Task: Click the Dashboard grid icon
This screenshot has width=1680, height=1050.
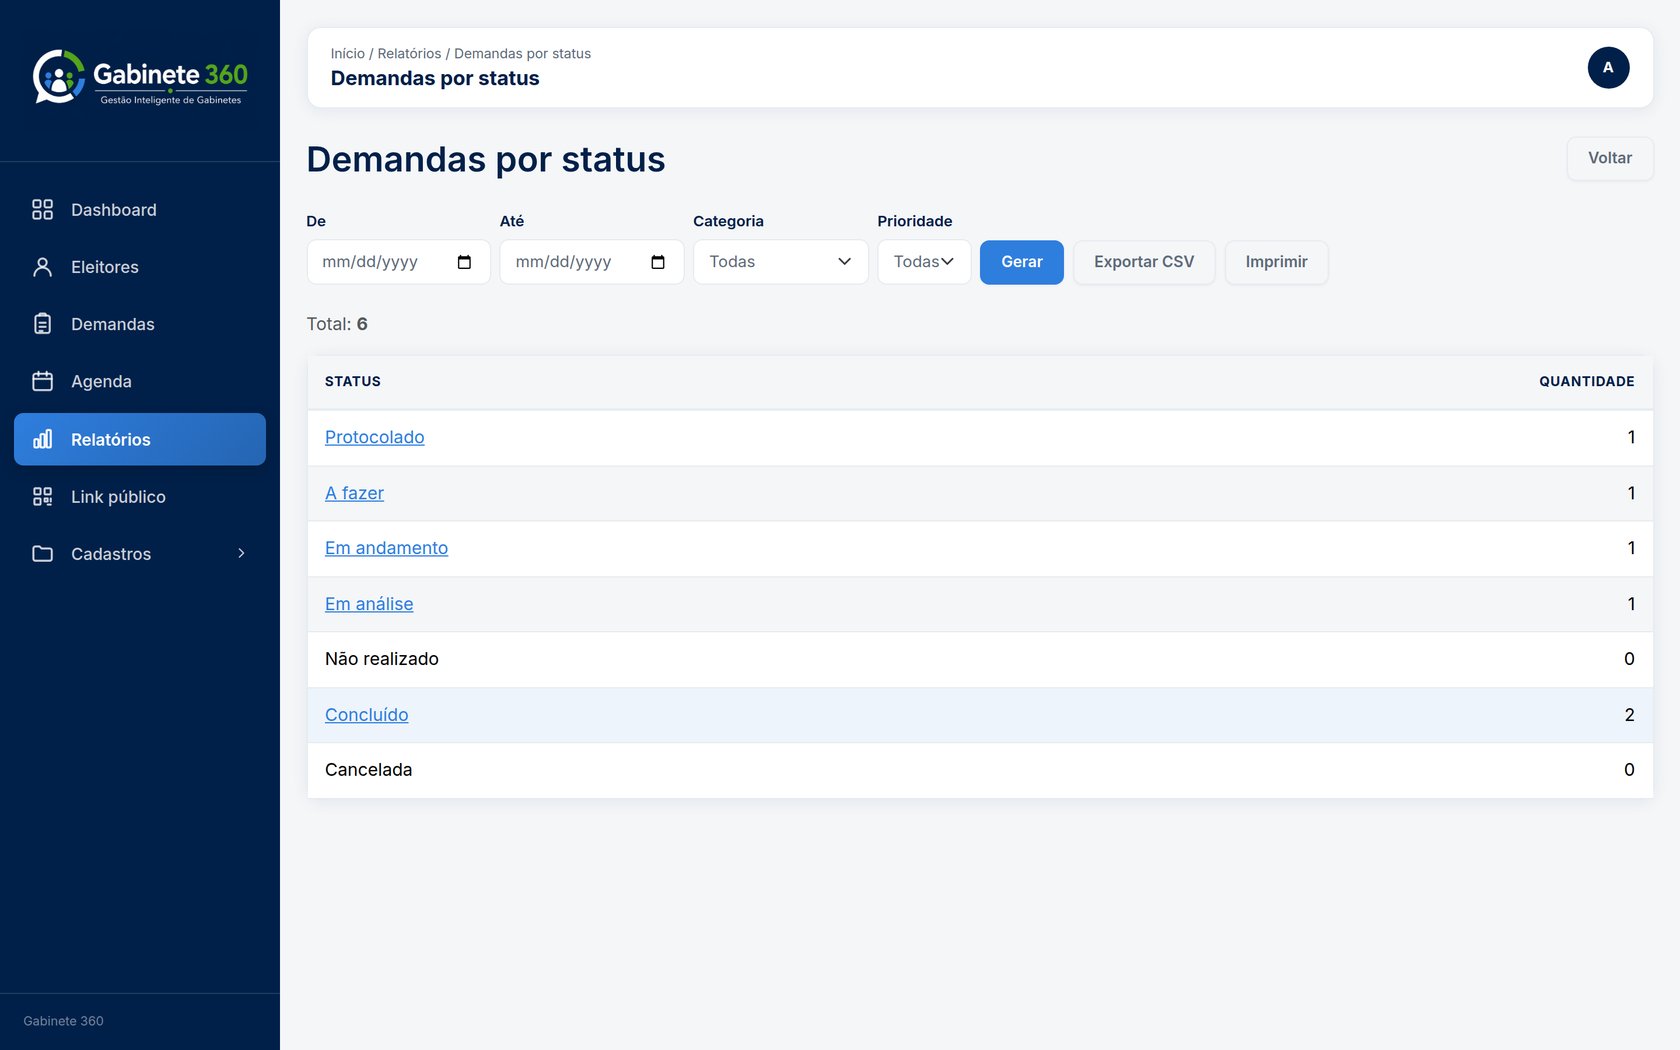Action: (x=42, y=209)
